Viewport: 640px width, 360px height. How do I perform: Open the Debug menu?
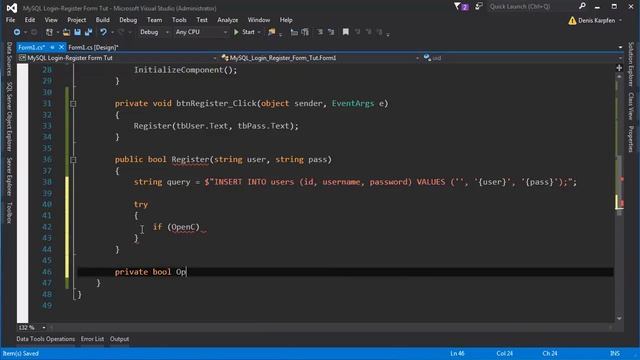point(128,20)
